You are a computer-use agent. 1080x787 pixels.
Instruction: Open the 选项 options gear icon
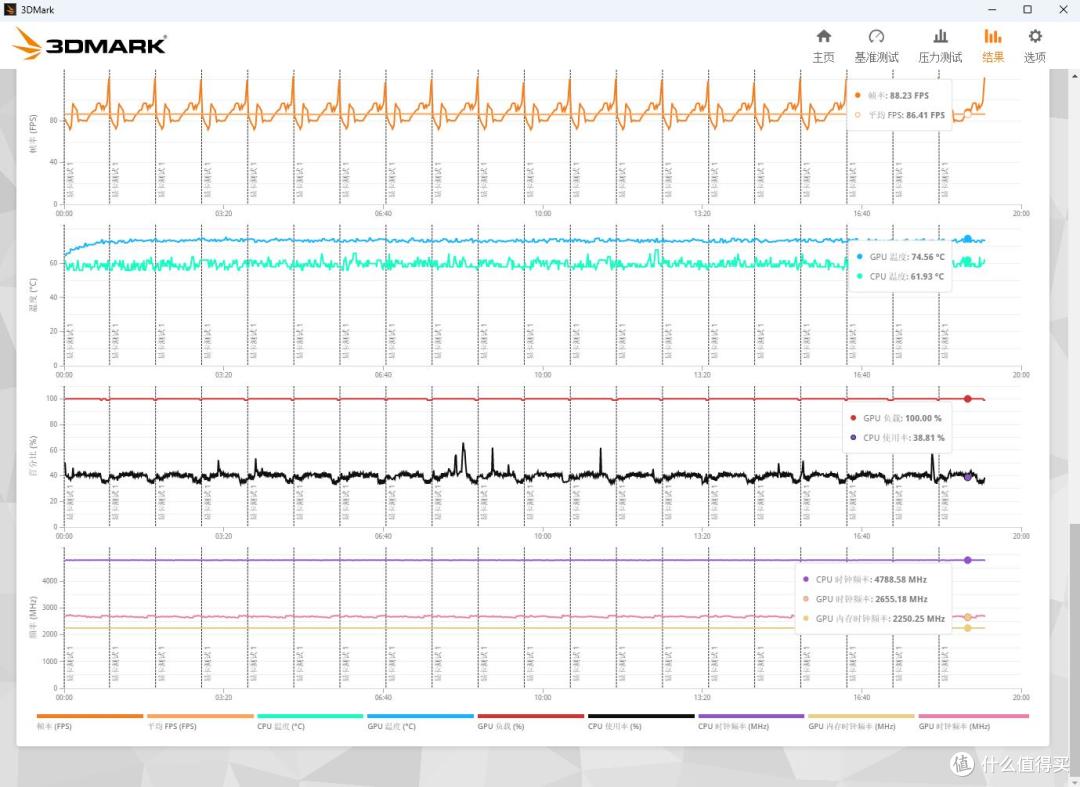1035,45
